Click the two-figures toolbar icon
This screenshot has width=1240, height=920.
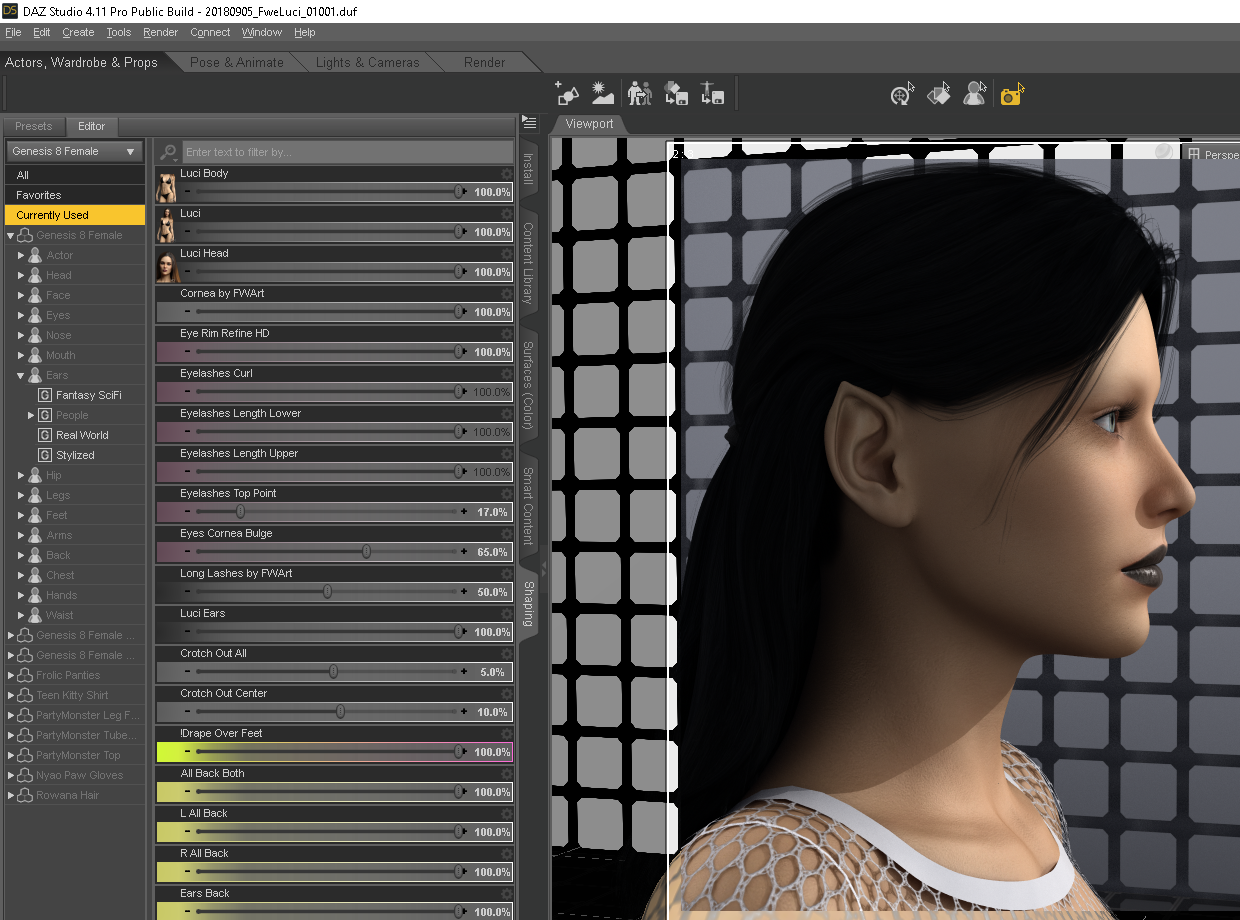(x=640, y=94)
